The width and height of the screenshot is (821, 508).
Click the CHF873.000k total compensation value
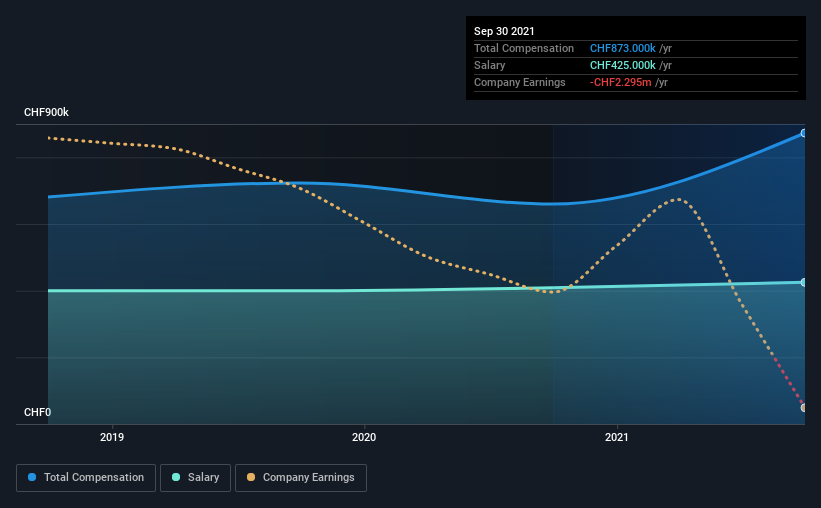[623, 48]
